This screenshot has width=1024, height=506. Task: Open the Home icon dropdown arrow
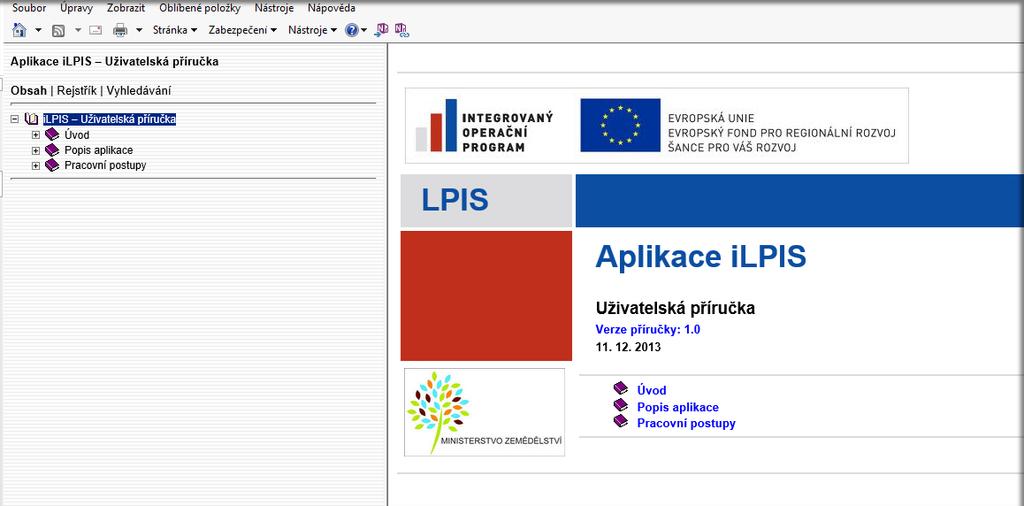pos(38,30)
